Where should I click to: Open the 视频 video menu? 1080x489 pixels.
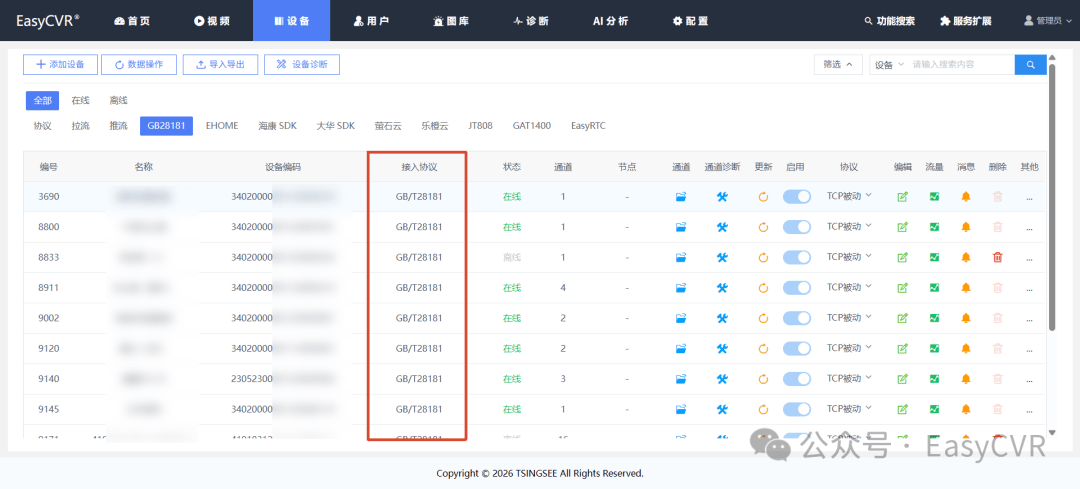(212, 21)
